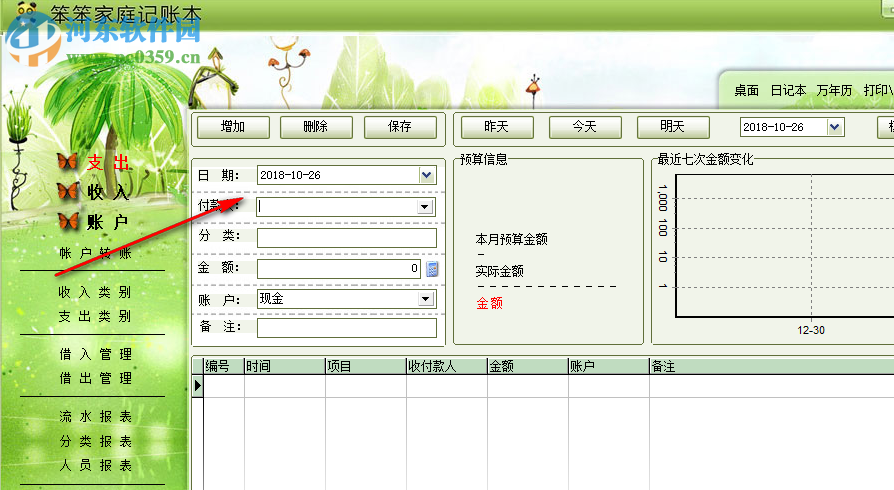Click the butterfly icon beside 支出

67,161
